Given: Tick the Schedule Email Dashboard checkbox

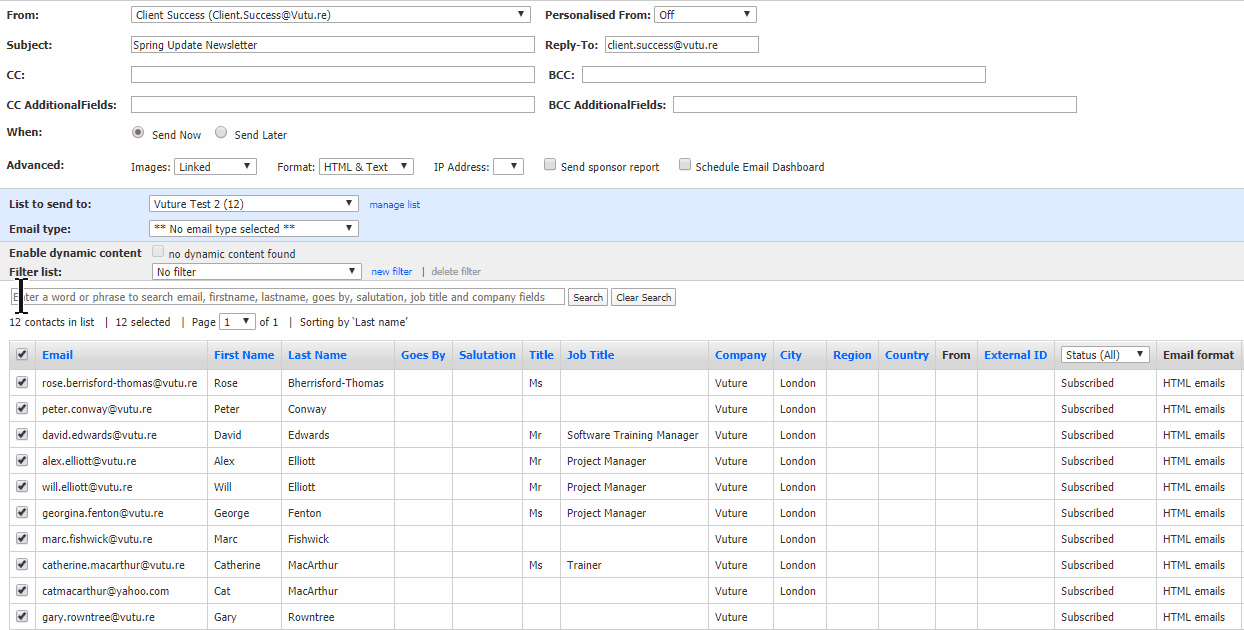Looking at the screenshot, I should (685, 165).
